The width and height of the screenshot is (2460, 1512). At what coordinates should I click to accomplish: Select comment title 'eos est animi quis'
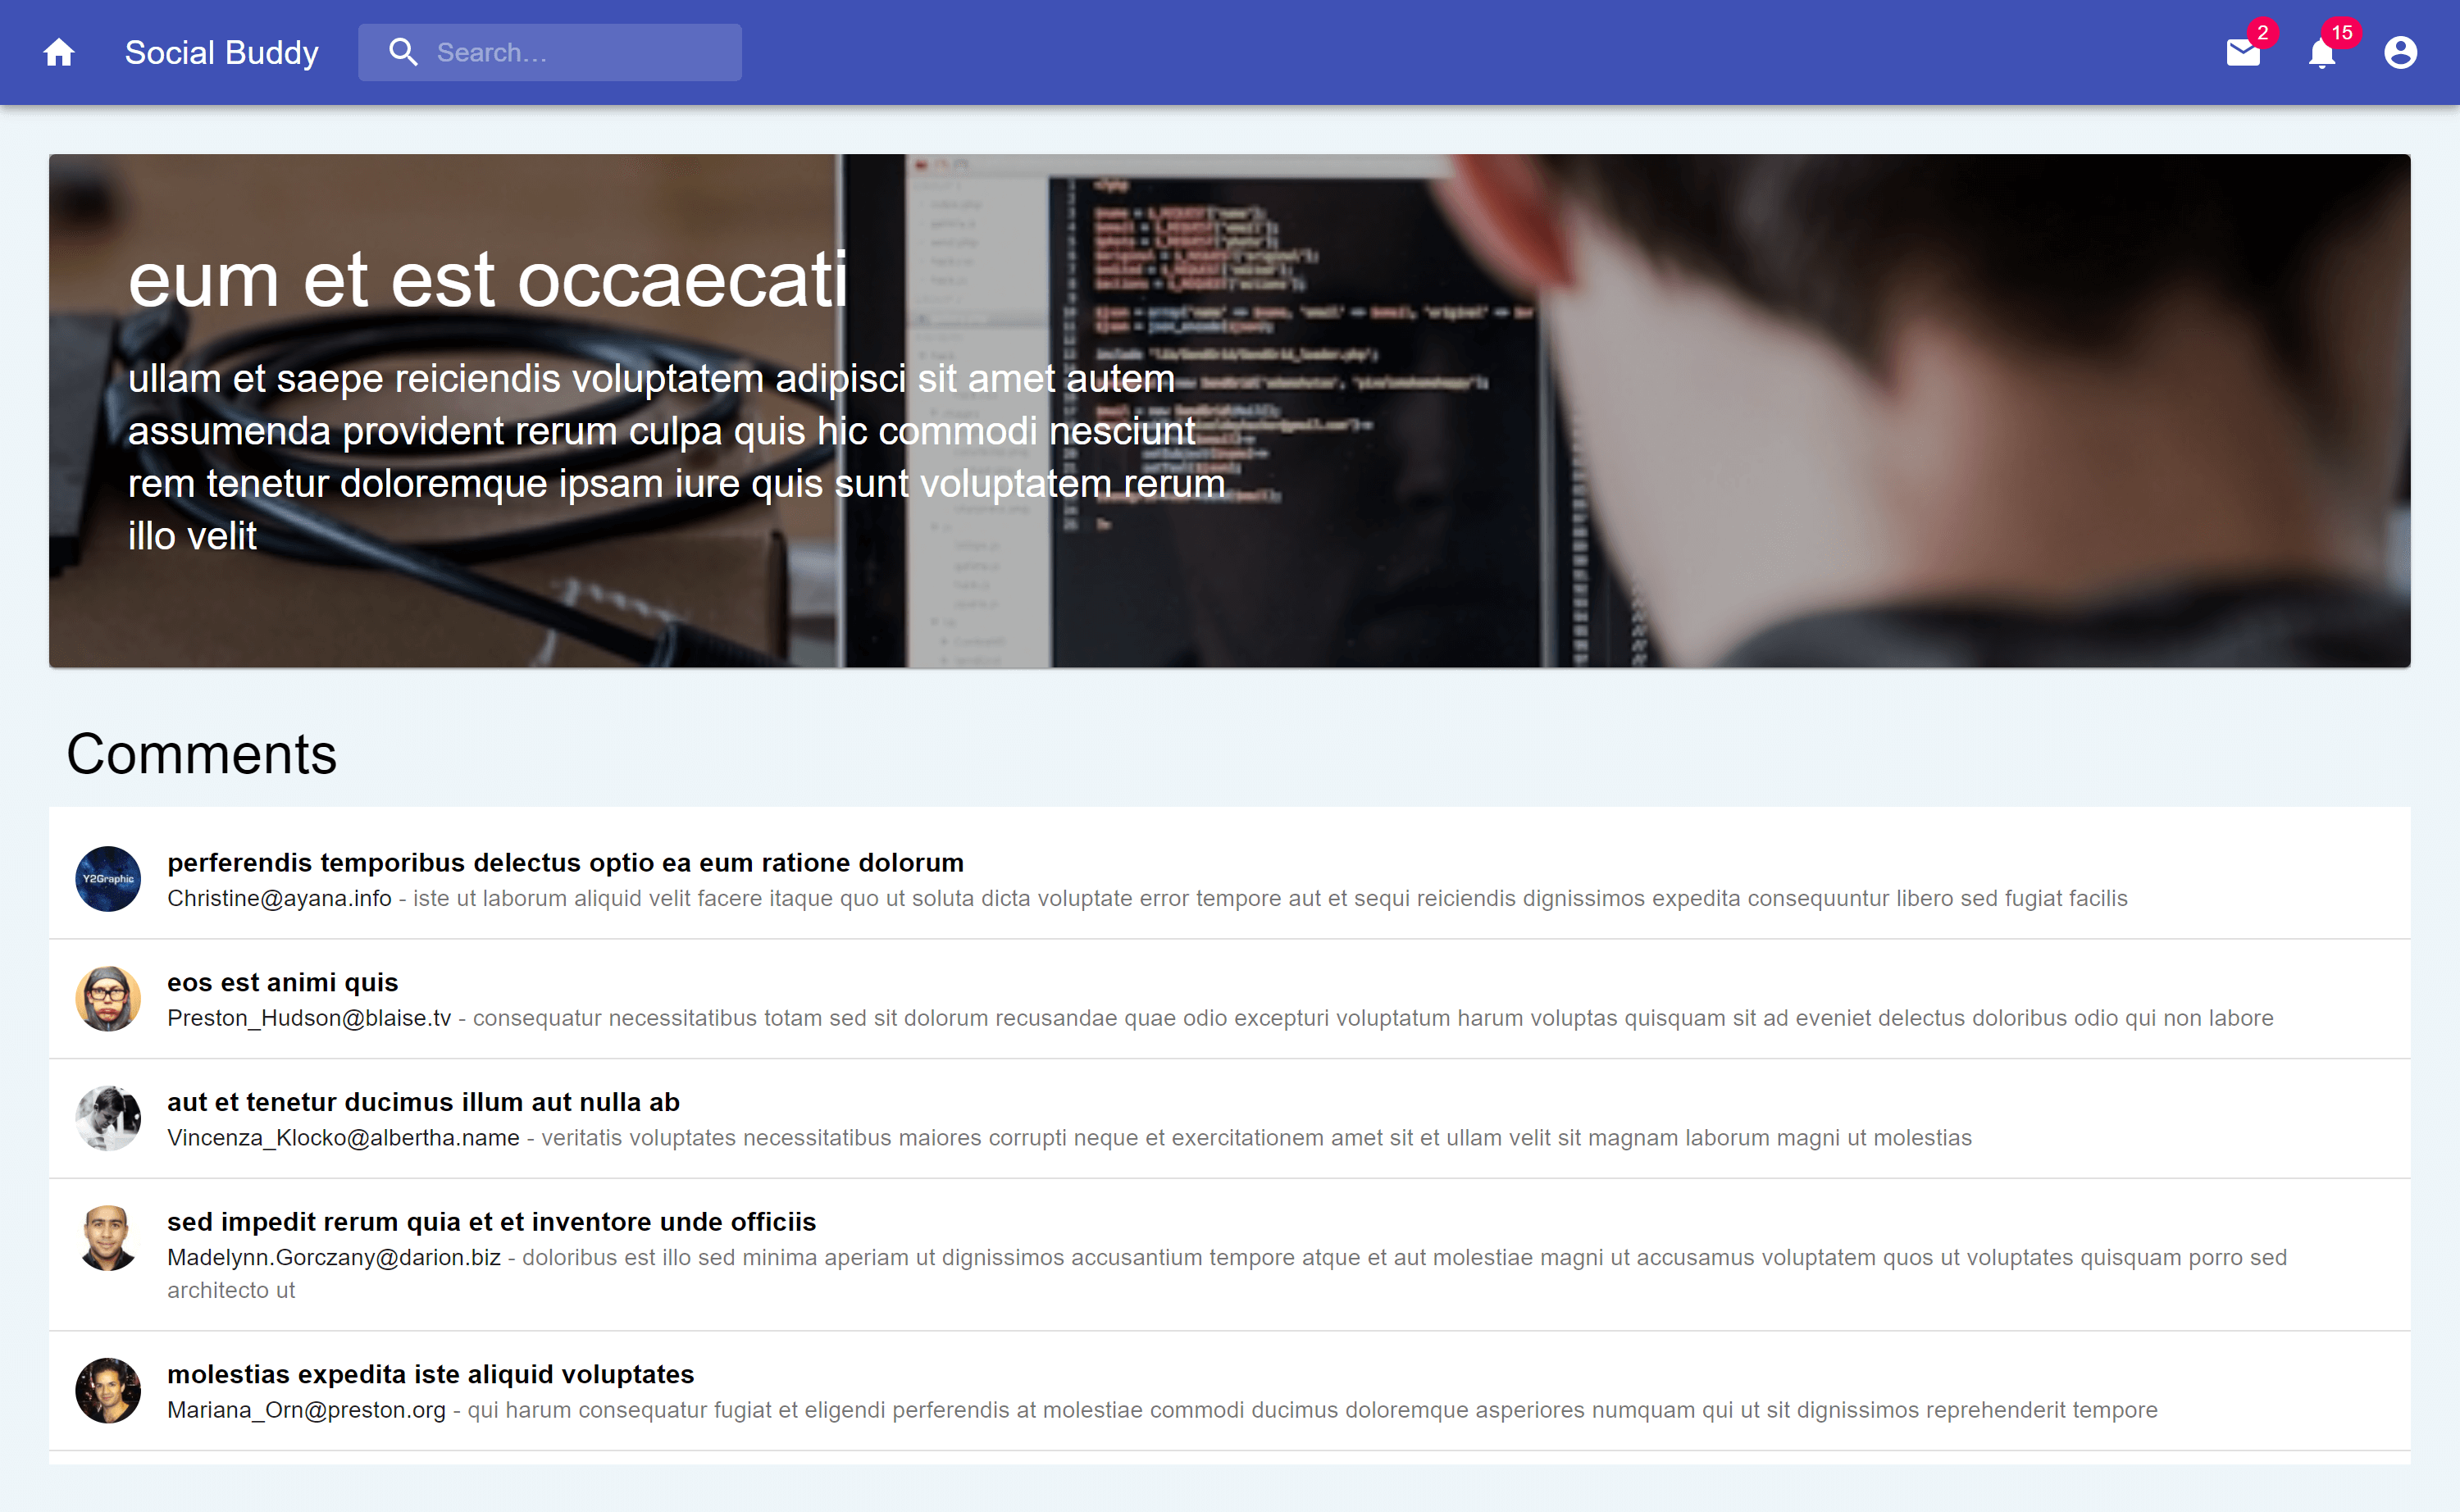tap(282, 982)
